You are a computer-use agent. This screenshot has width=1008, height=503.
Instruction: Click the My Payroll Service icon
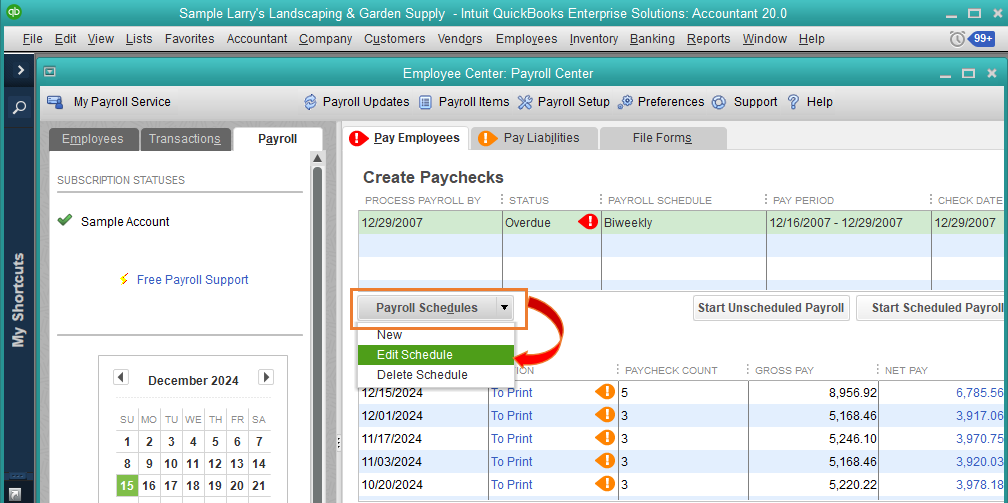[55, 102]
